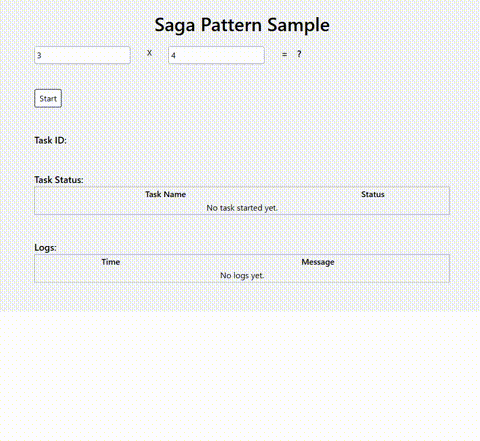The width and height of the screenshot is (480, 441).
Task: Click the Start button
Action: pyautogui.click(x=48, y=98)
